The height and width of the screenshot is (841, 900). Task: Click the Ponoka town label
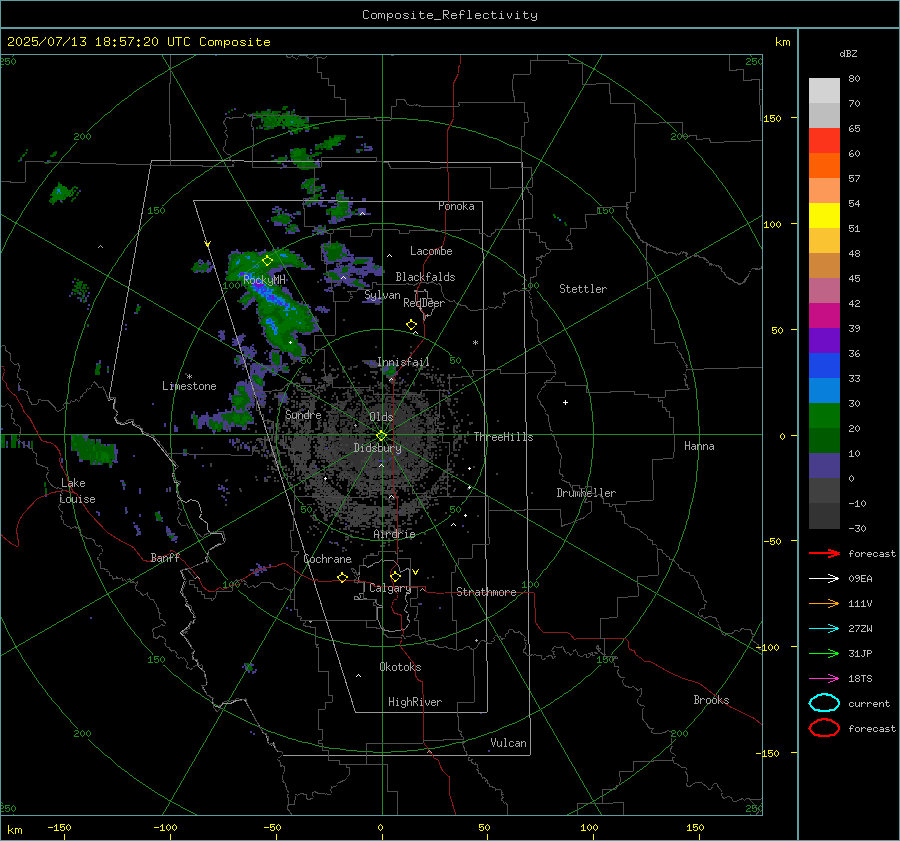[456, 206]
